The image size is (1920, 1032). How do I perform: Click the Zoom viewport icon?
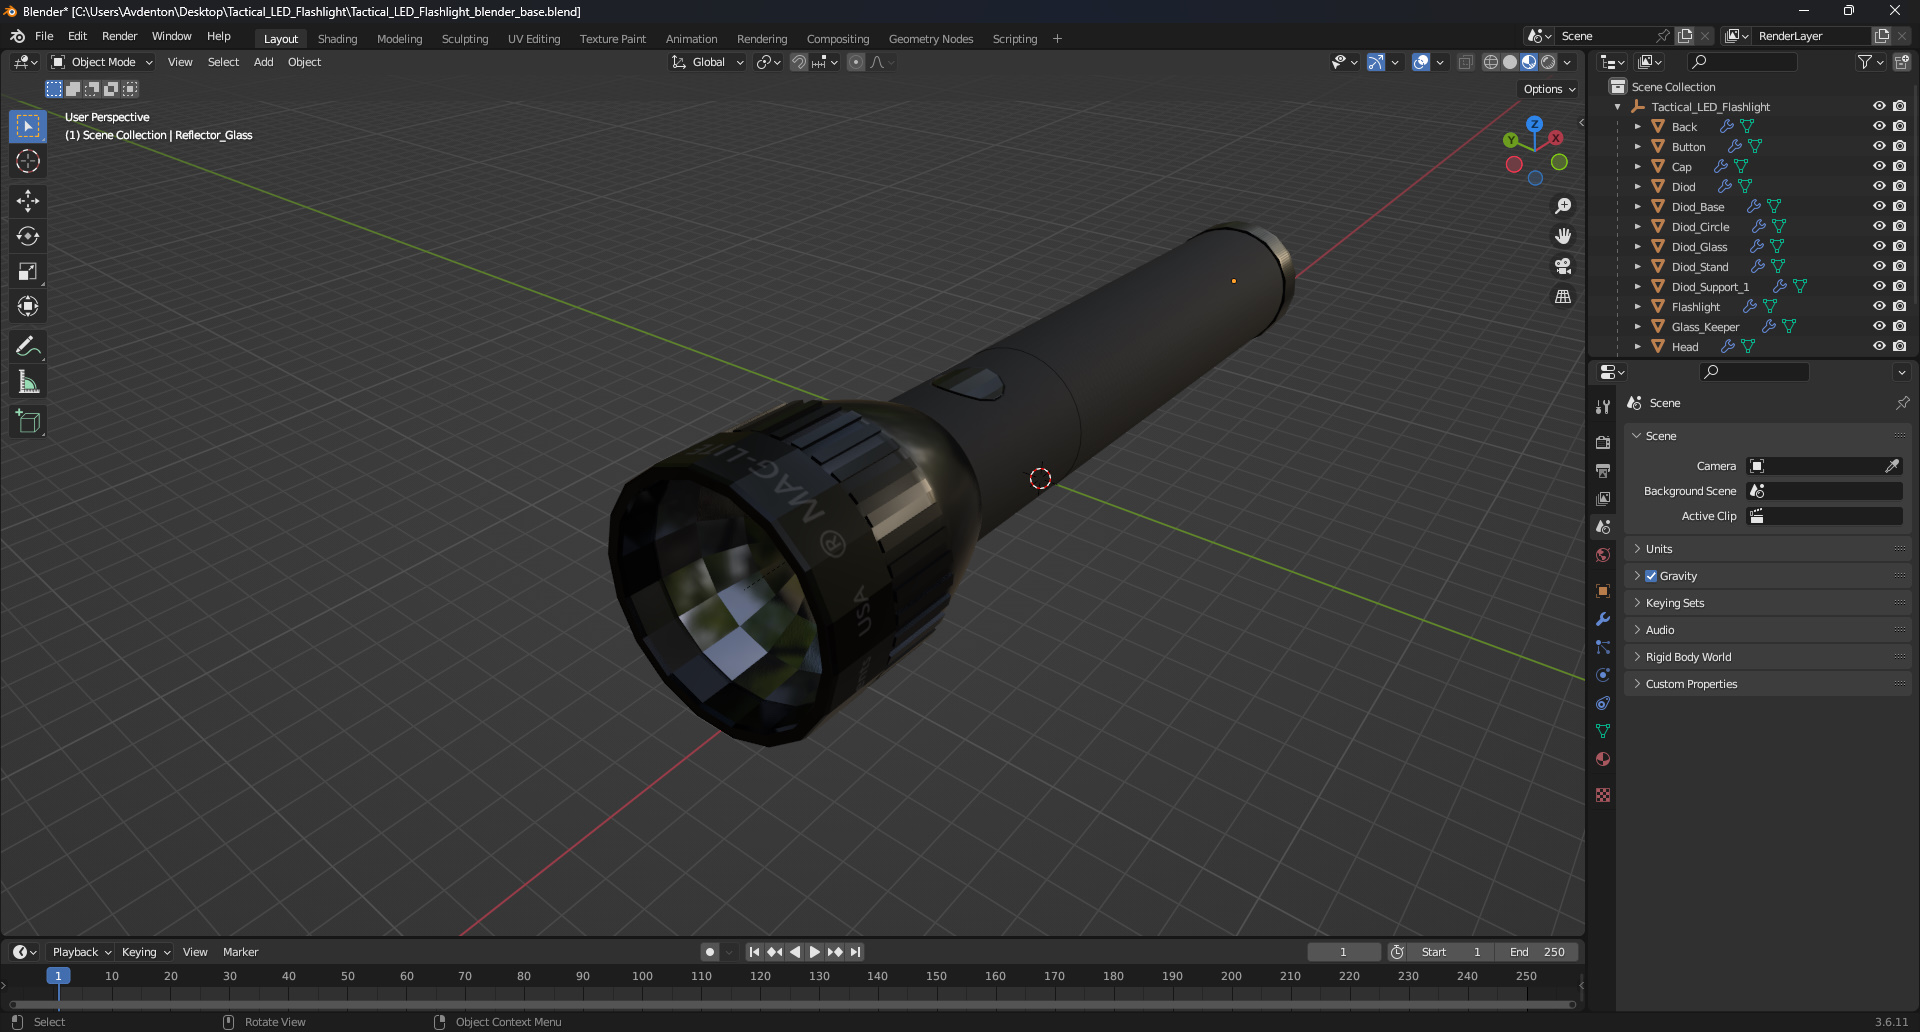(x=1562, y=206)
